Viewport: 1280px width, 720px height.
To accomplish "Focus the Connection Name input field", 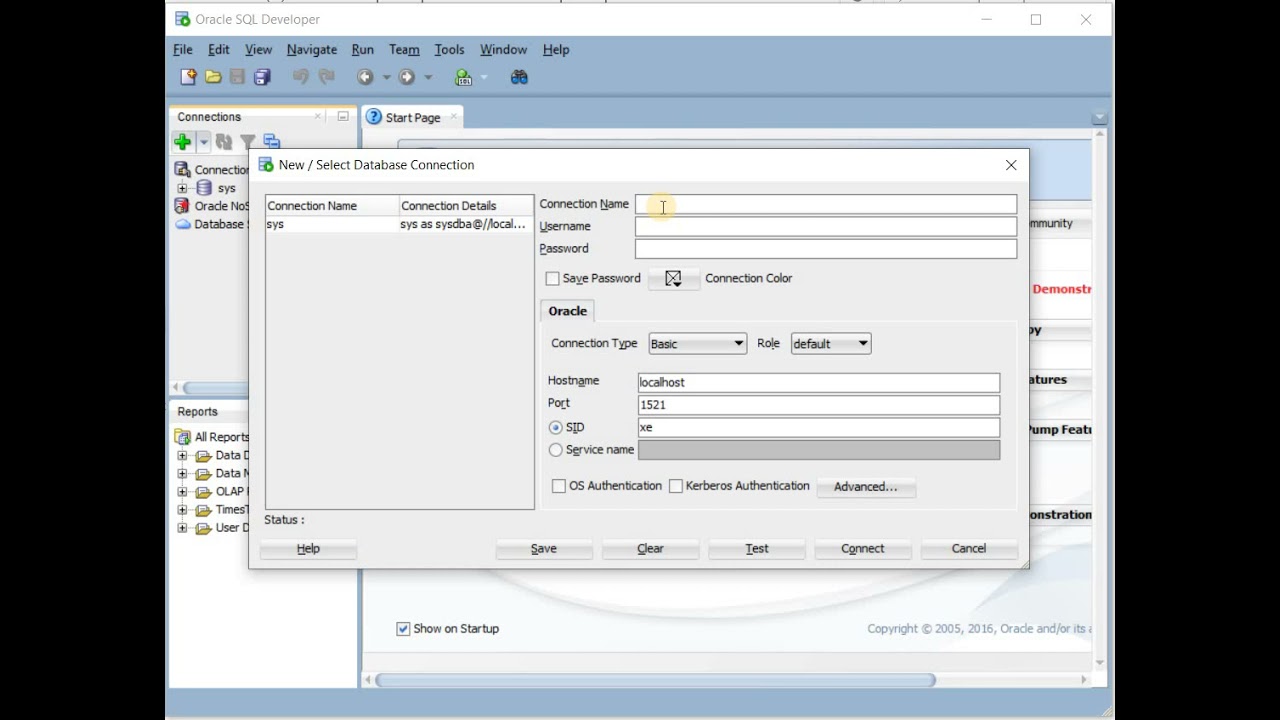I will (x=826, y=204).
